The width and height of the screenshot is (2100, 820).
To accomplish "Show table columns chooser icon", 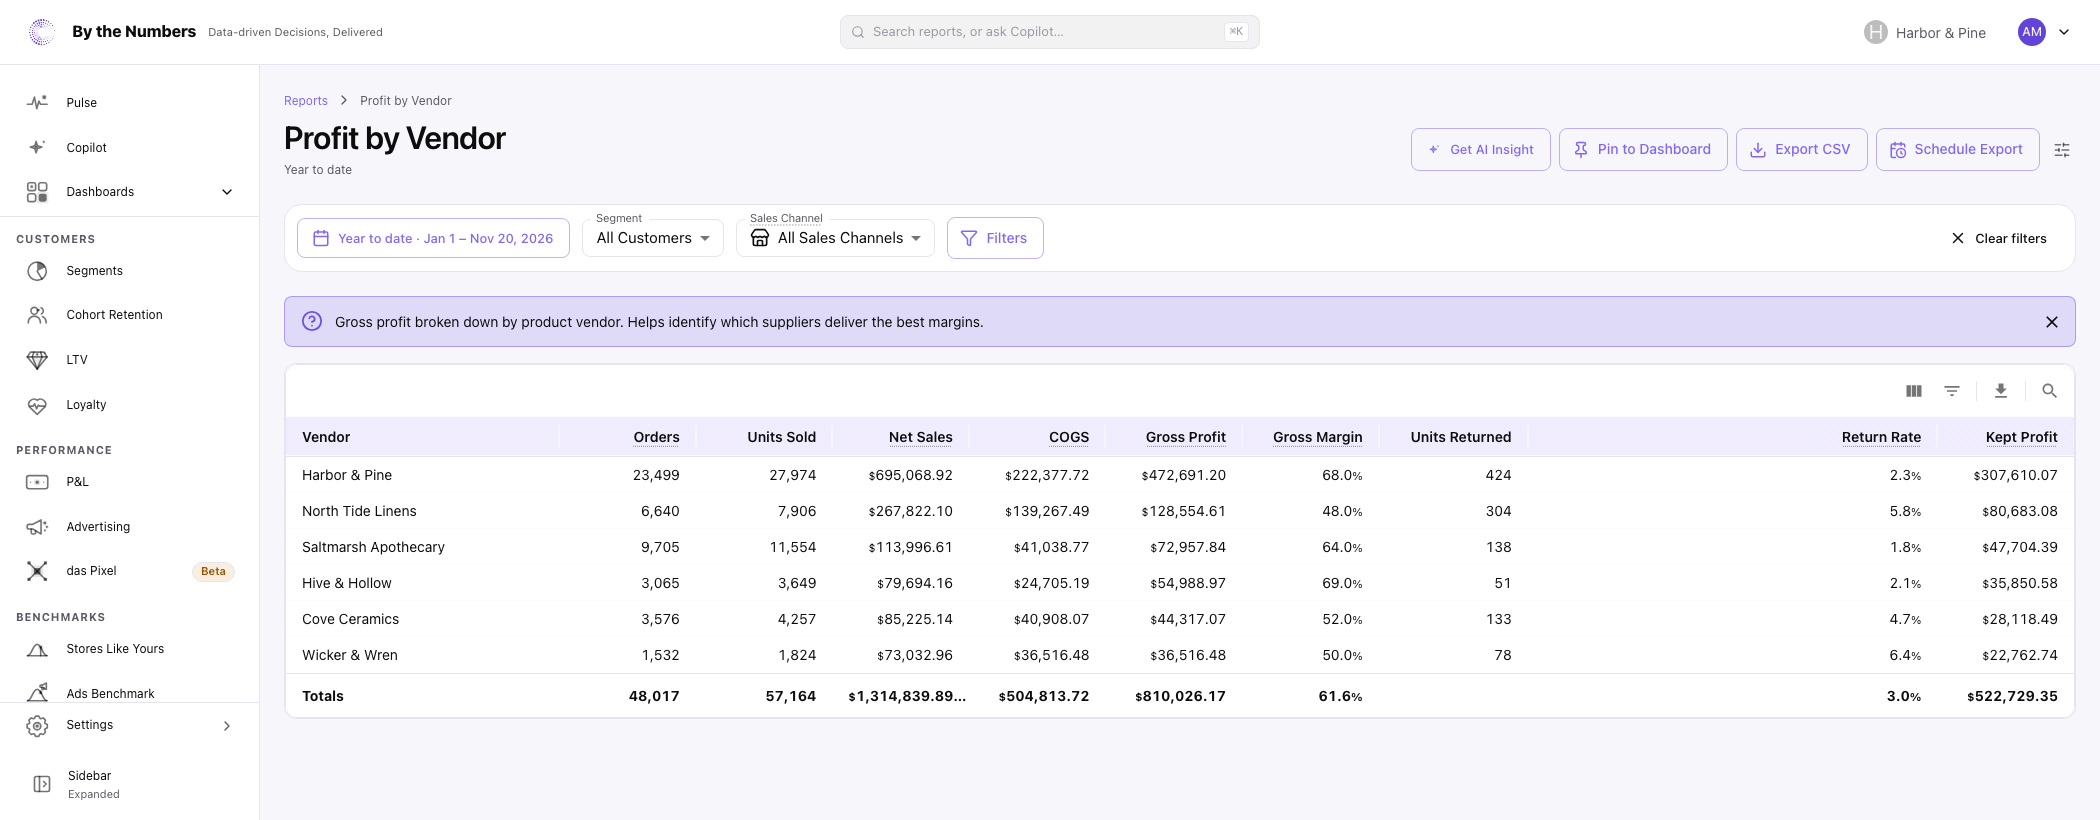I will [1914, 391].
